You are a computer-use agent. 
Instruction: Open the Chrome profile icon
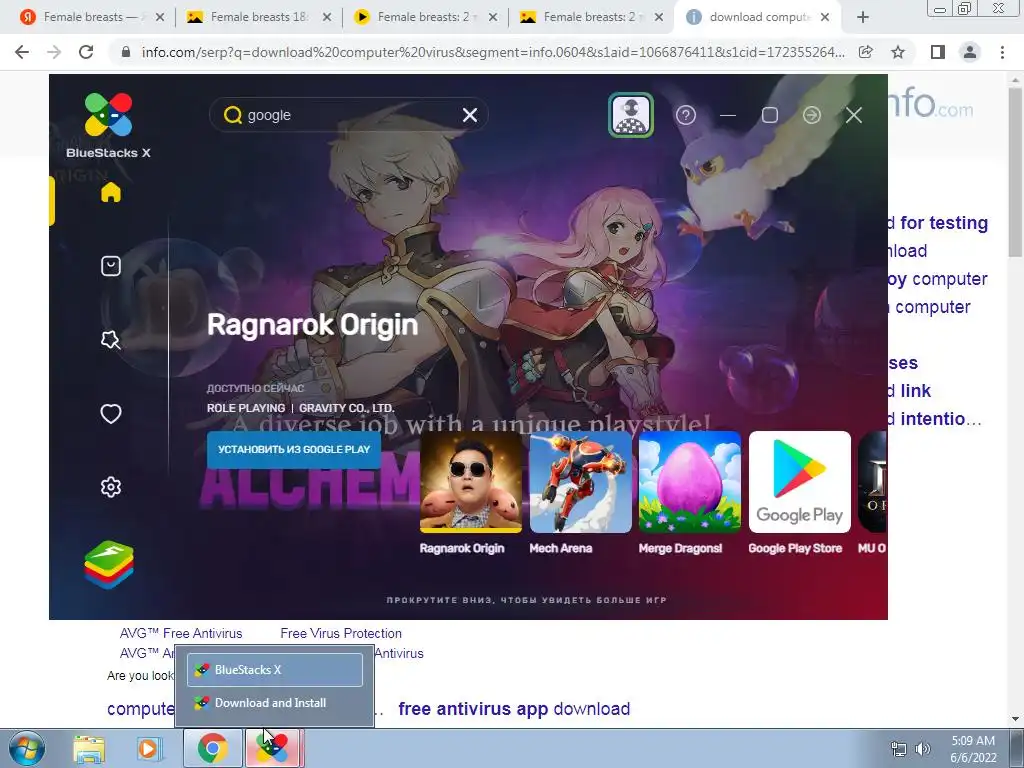[x=970, y=52]
